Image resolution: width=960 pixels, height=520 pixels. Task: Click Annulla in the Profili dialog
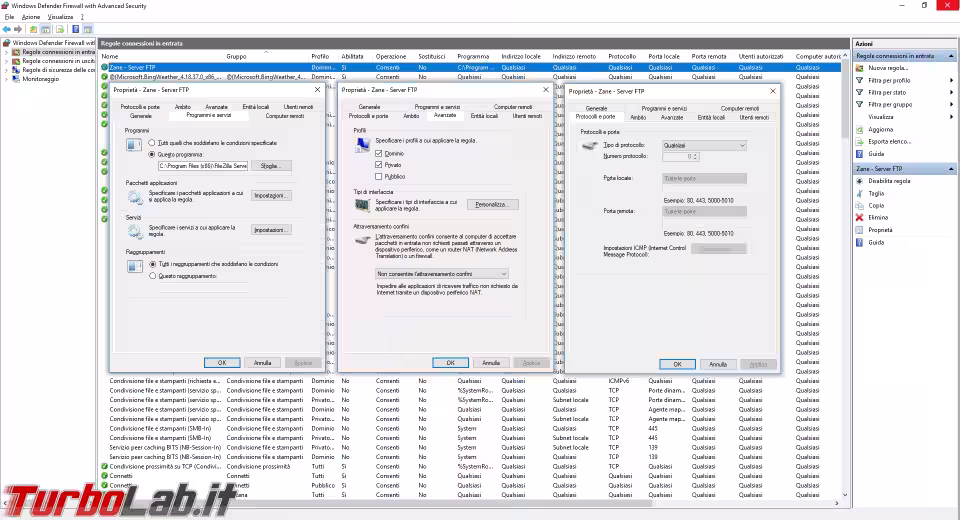click(491, 363)
